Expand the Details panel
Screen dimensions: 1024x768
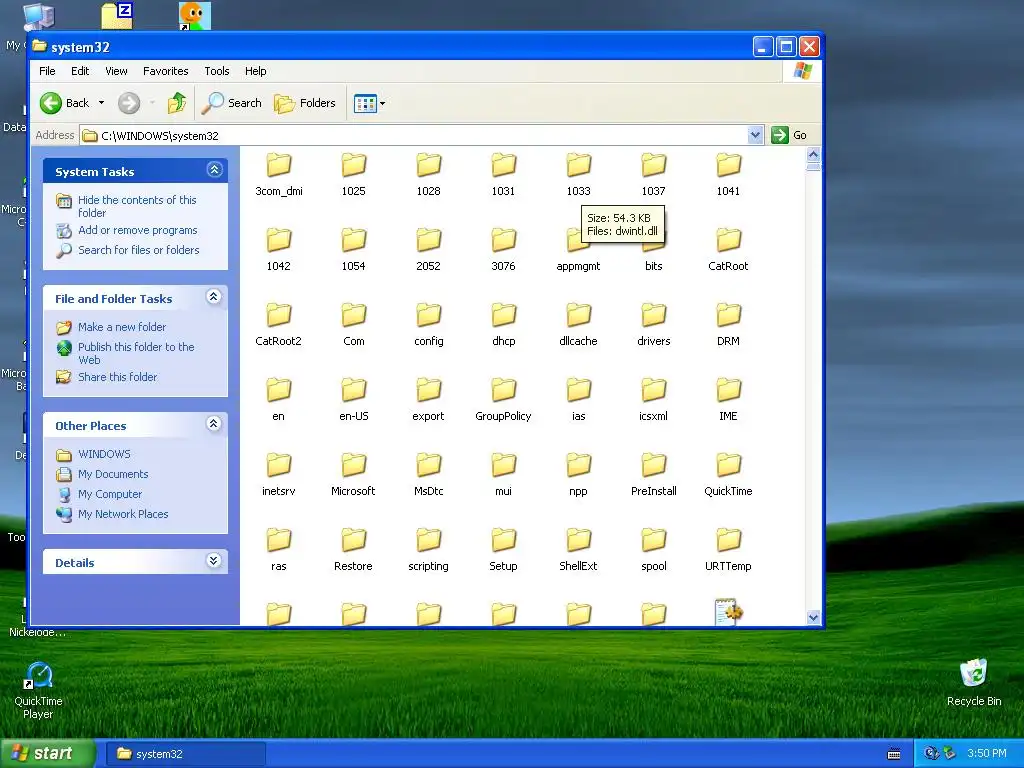214,561
